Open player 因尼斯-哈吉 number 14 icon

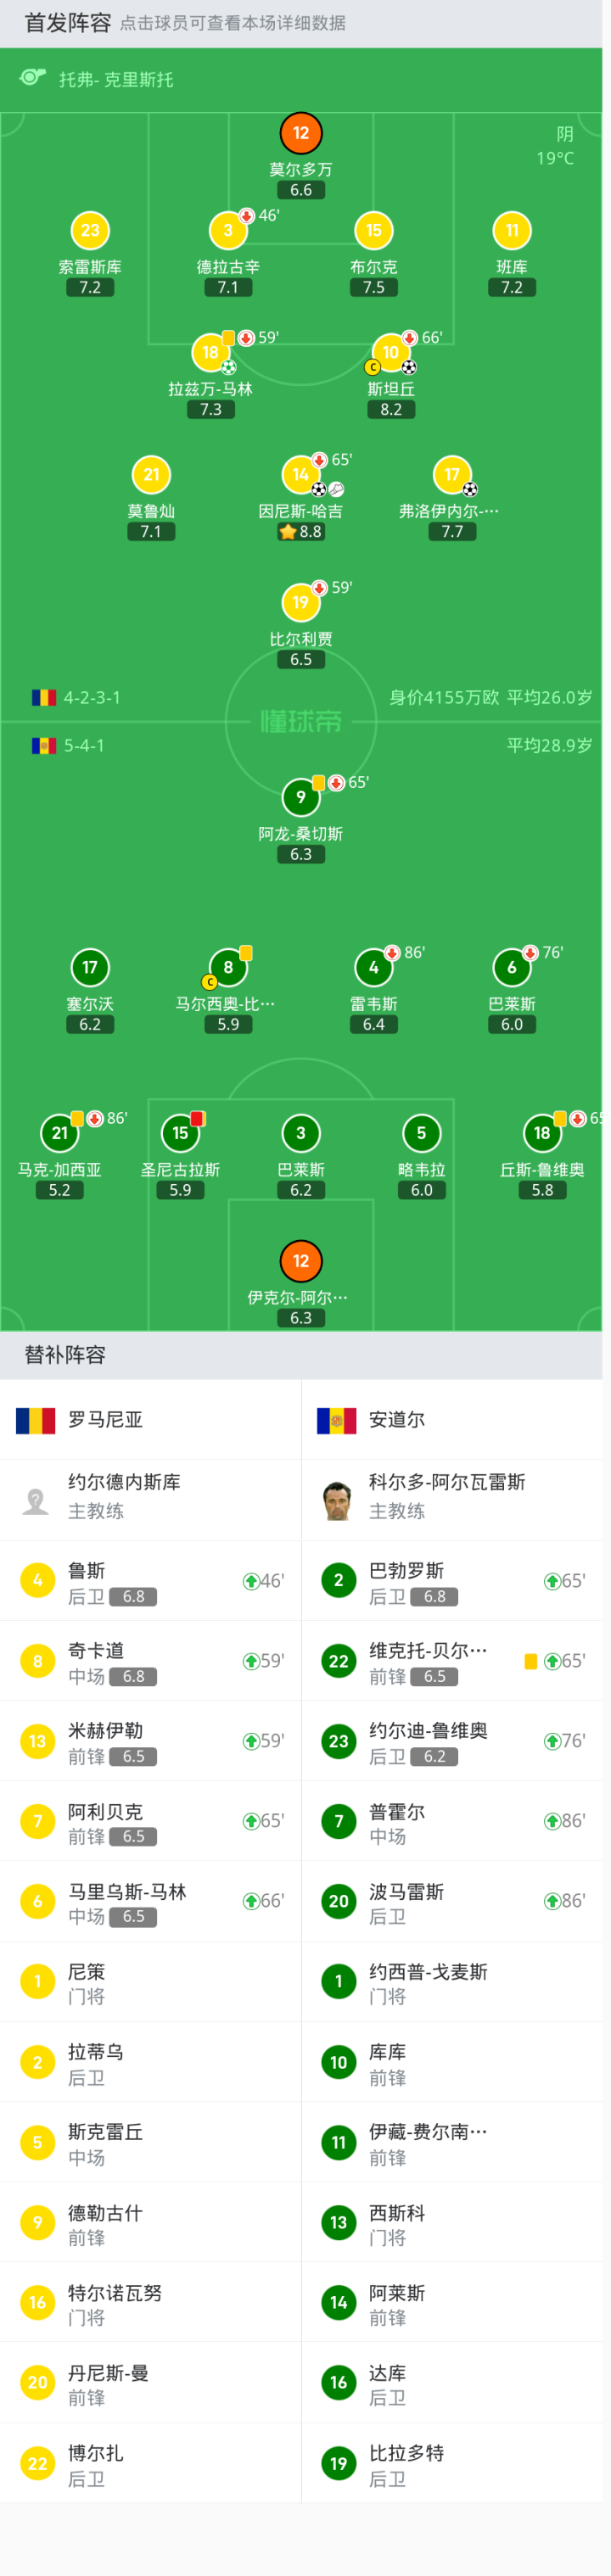click(301, 474)
